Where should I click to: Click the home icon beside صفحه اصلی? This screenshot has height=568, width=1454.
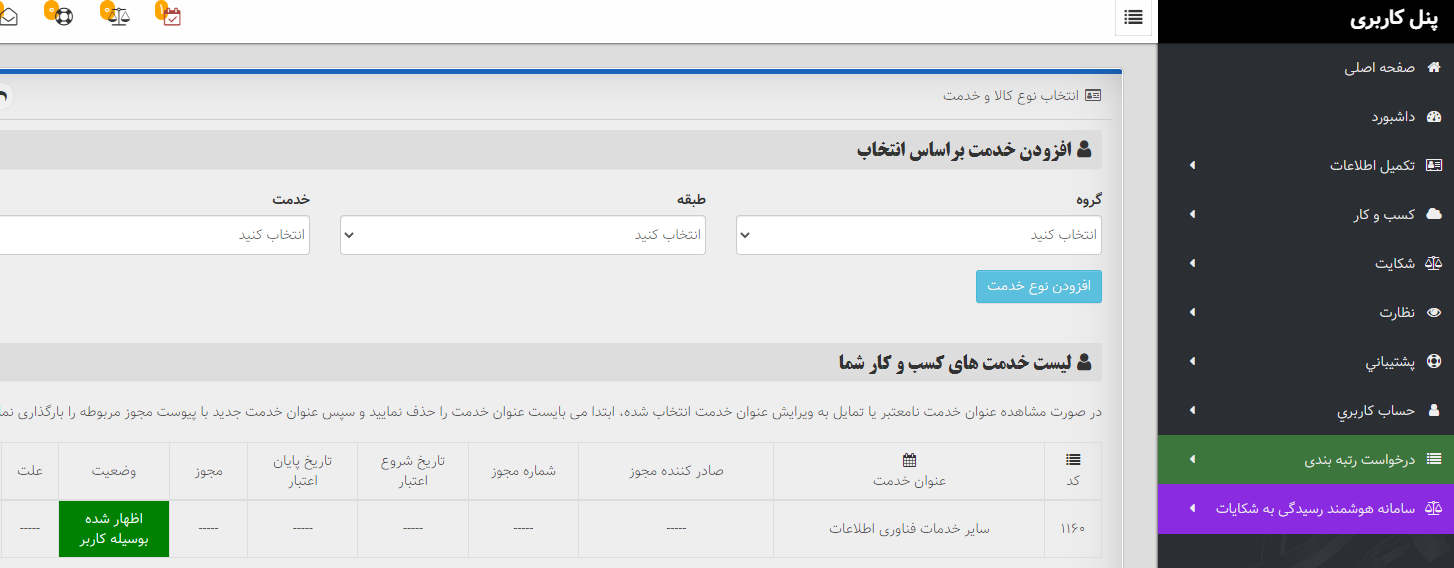pyautogui.click(x=1434, y=68)
